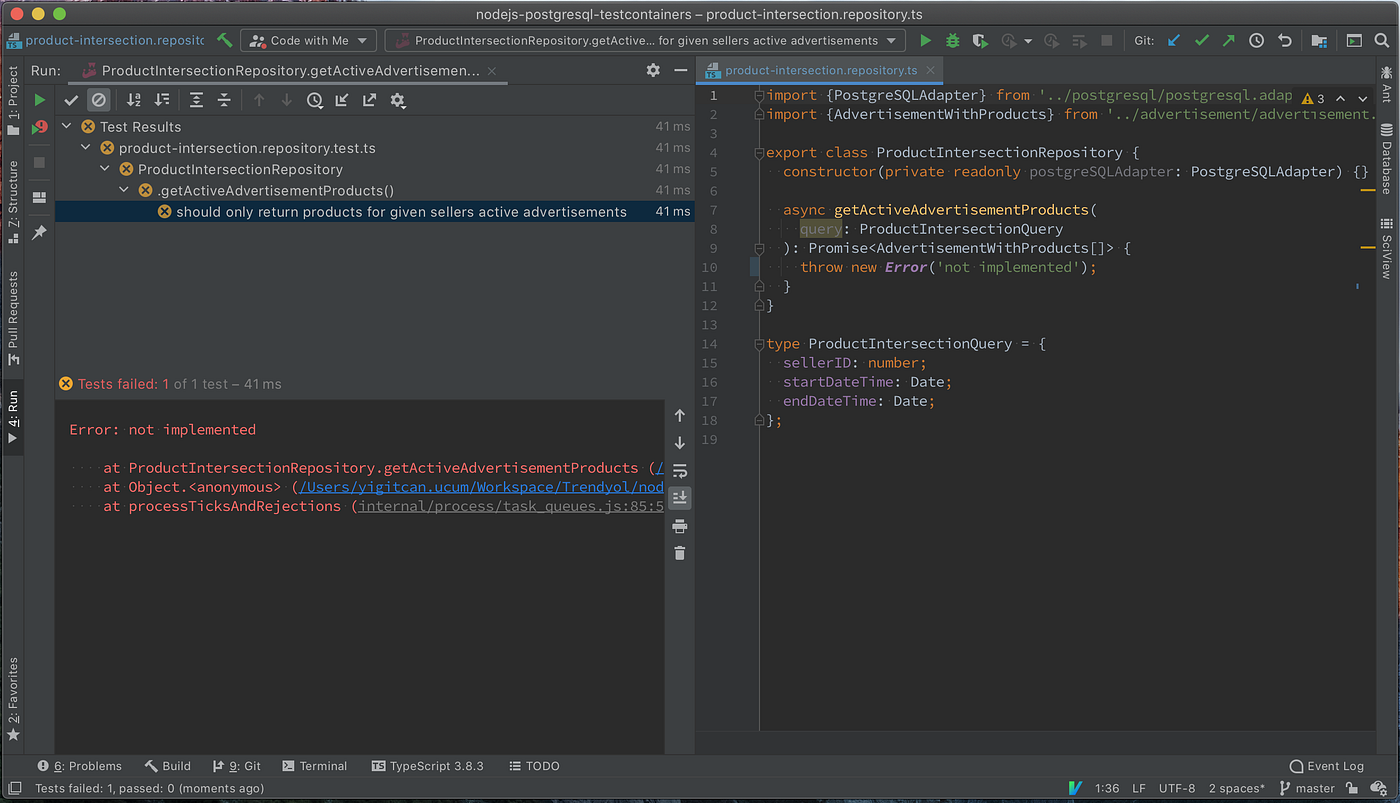Clear console output with trash icon
Viewport: 1400px width, 803px height.
pyautogui.click(x=680, y=553)
